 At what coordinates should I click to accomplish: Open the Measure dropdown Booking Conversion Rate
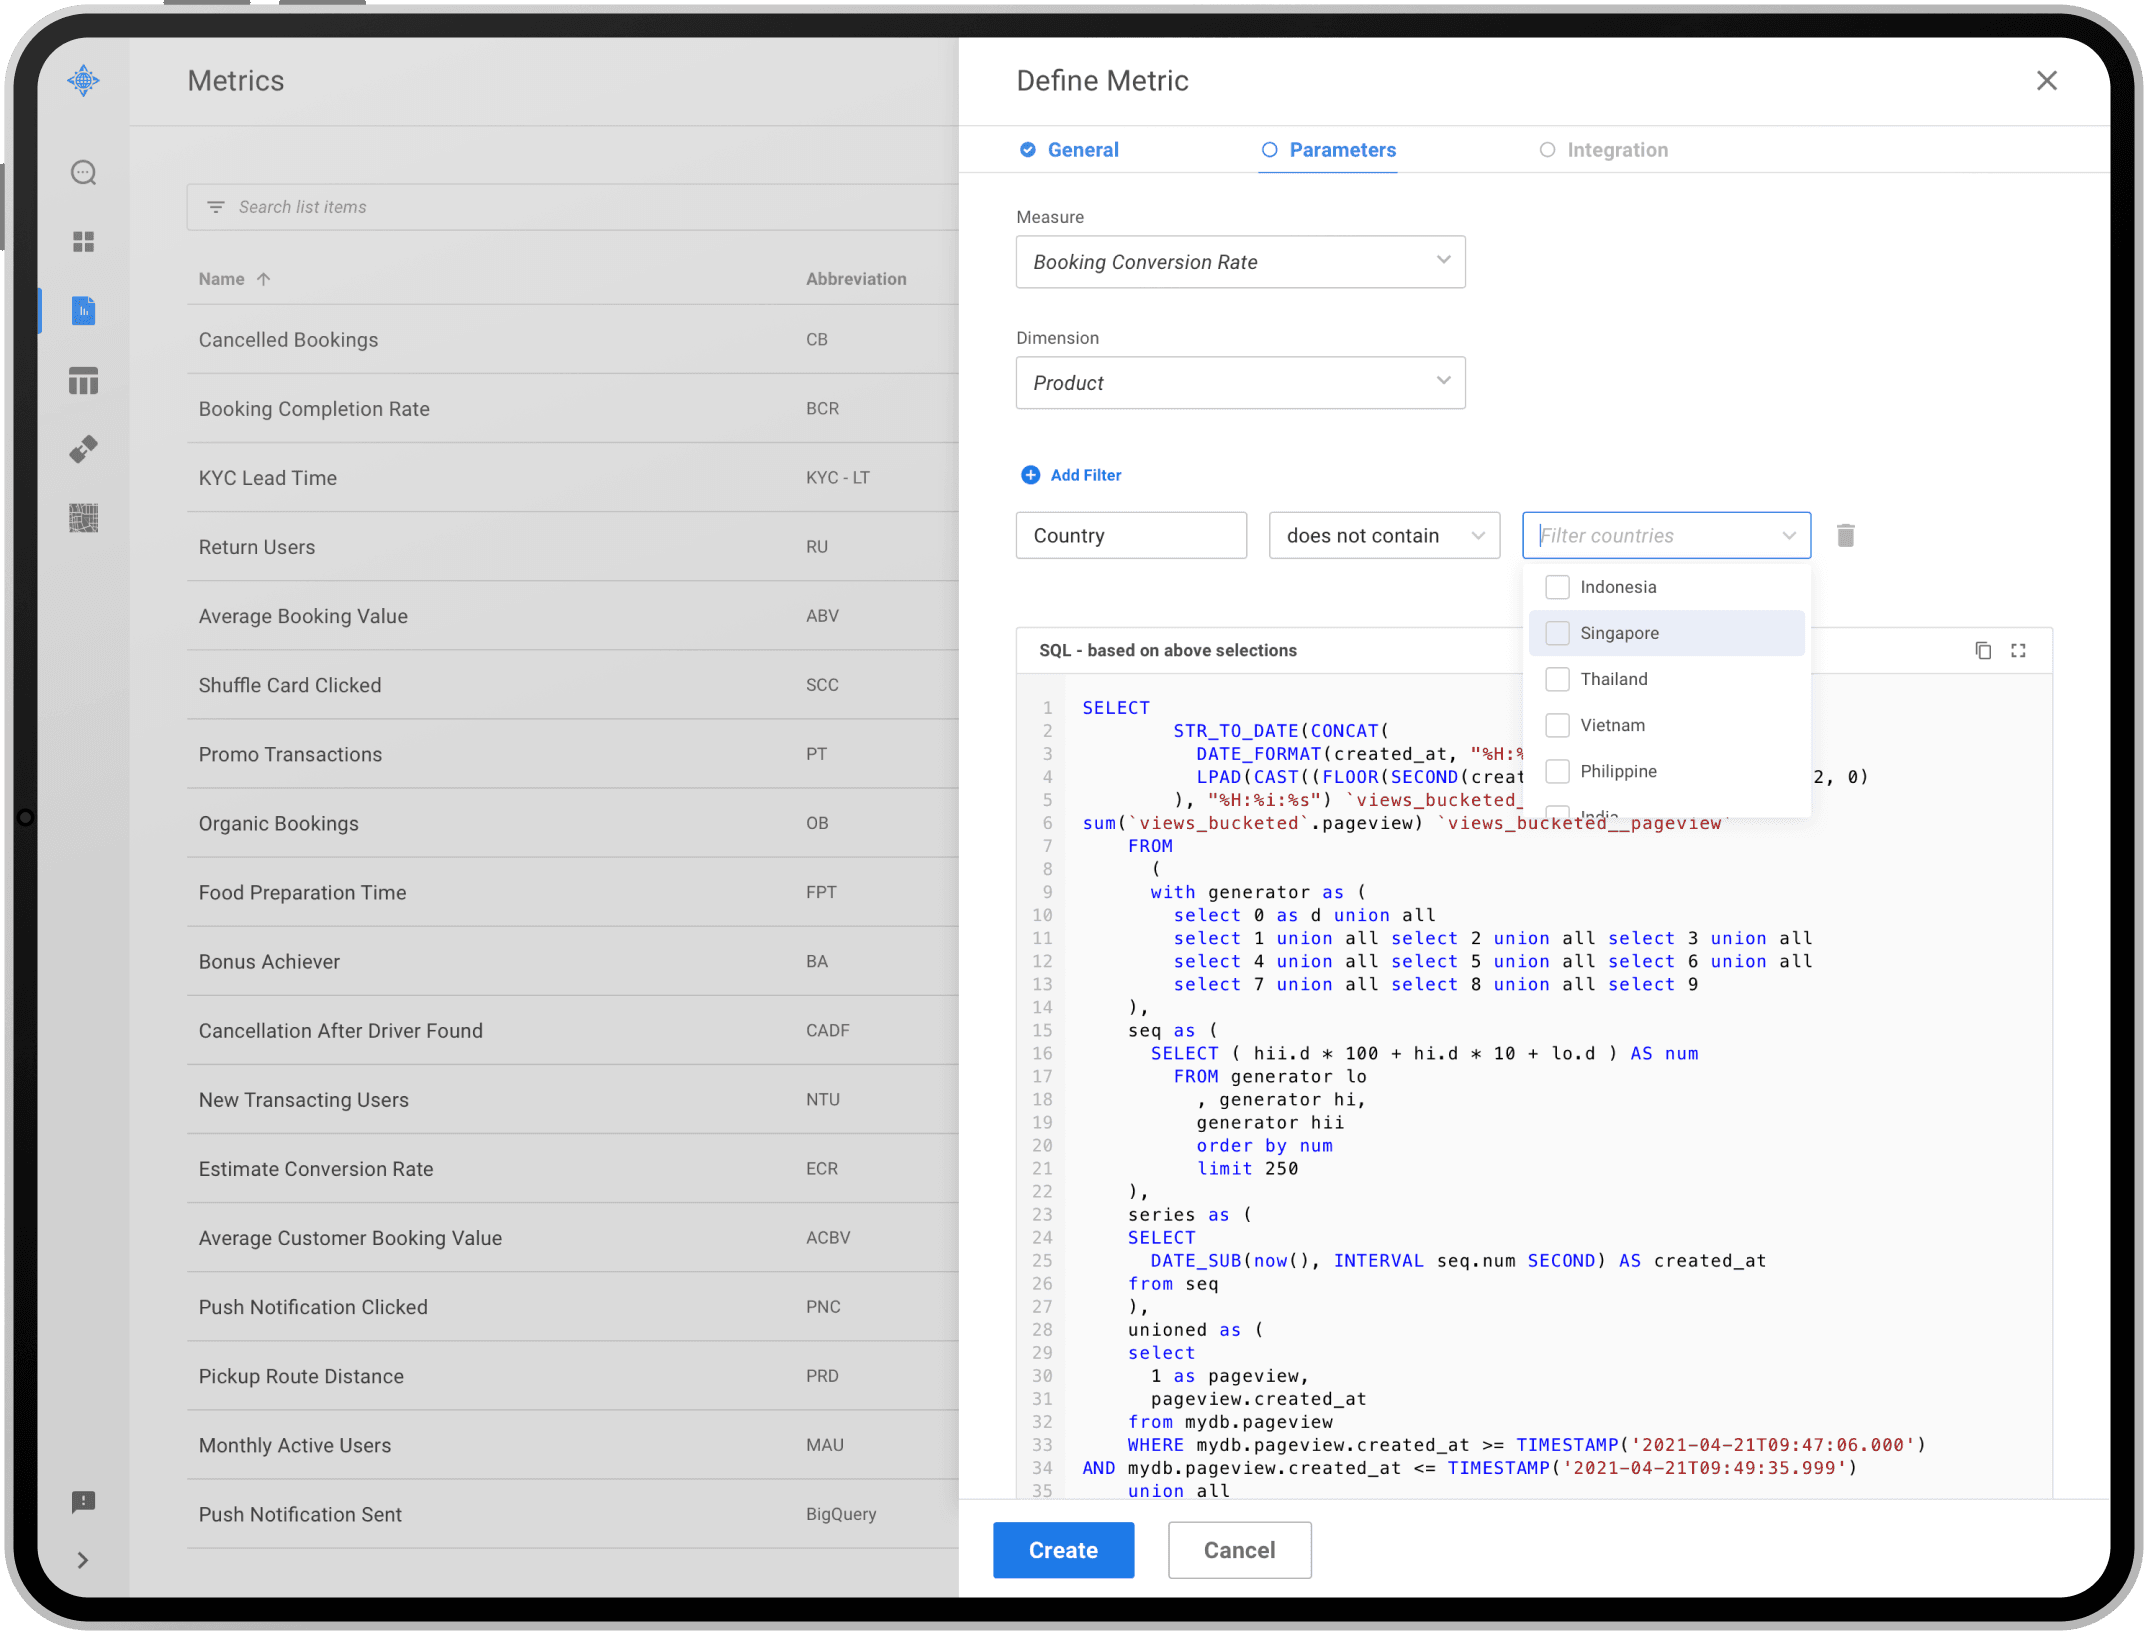tap(1240, 262)
